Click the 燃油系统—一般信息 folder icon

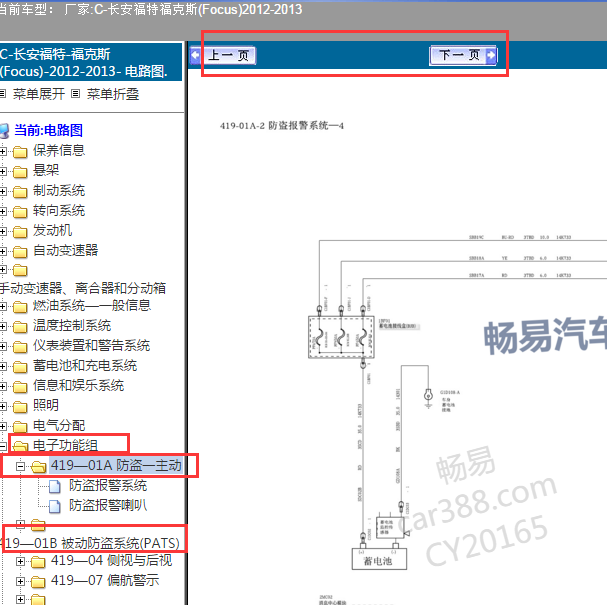click(20, 307)
